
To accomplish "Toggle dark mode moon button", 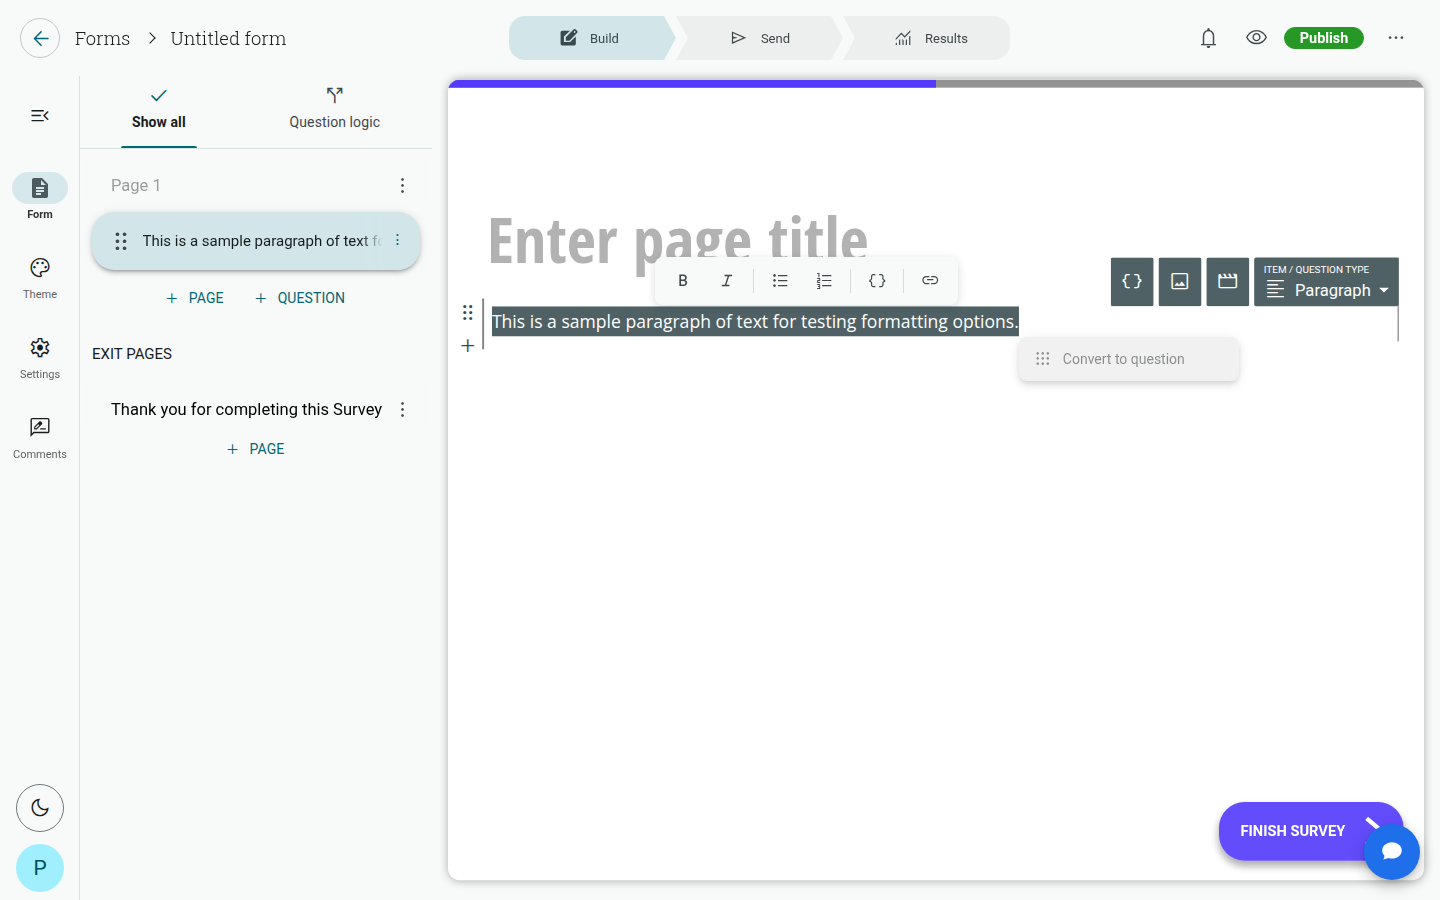I will (40, 808).
